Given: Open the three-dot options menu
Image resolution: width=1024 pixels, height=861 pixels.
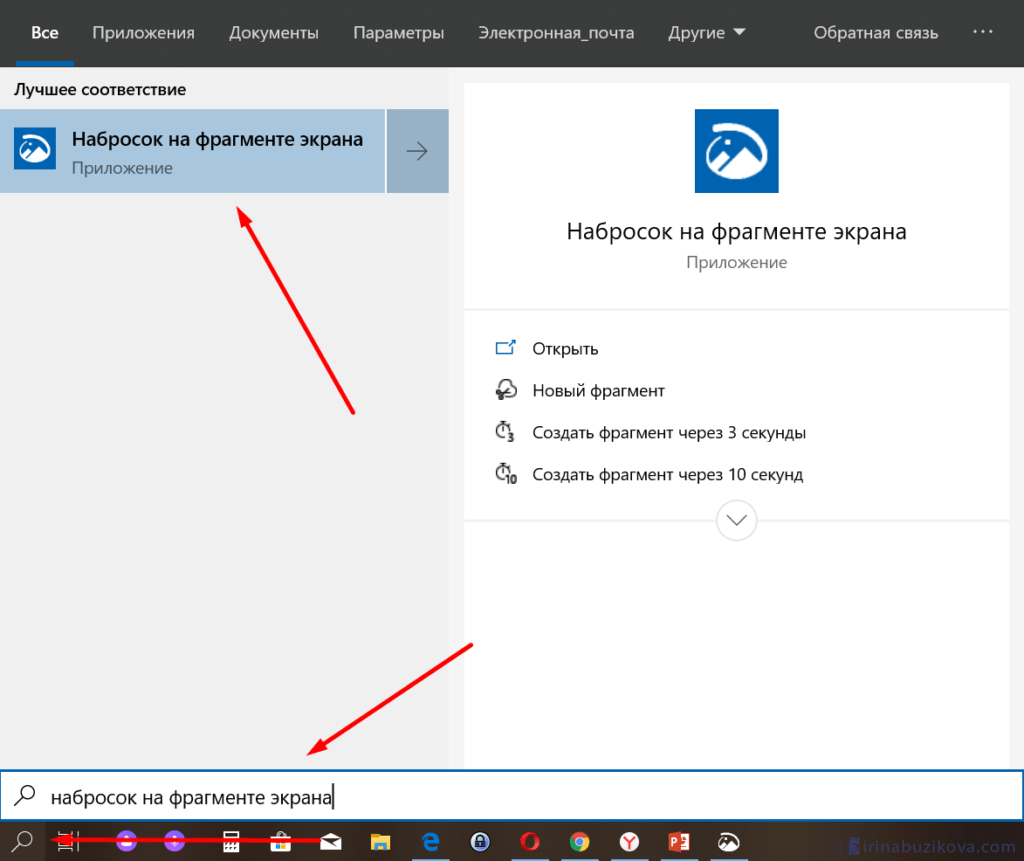Looking at the screenshot, I should coord(985,33).
